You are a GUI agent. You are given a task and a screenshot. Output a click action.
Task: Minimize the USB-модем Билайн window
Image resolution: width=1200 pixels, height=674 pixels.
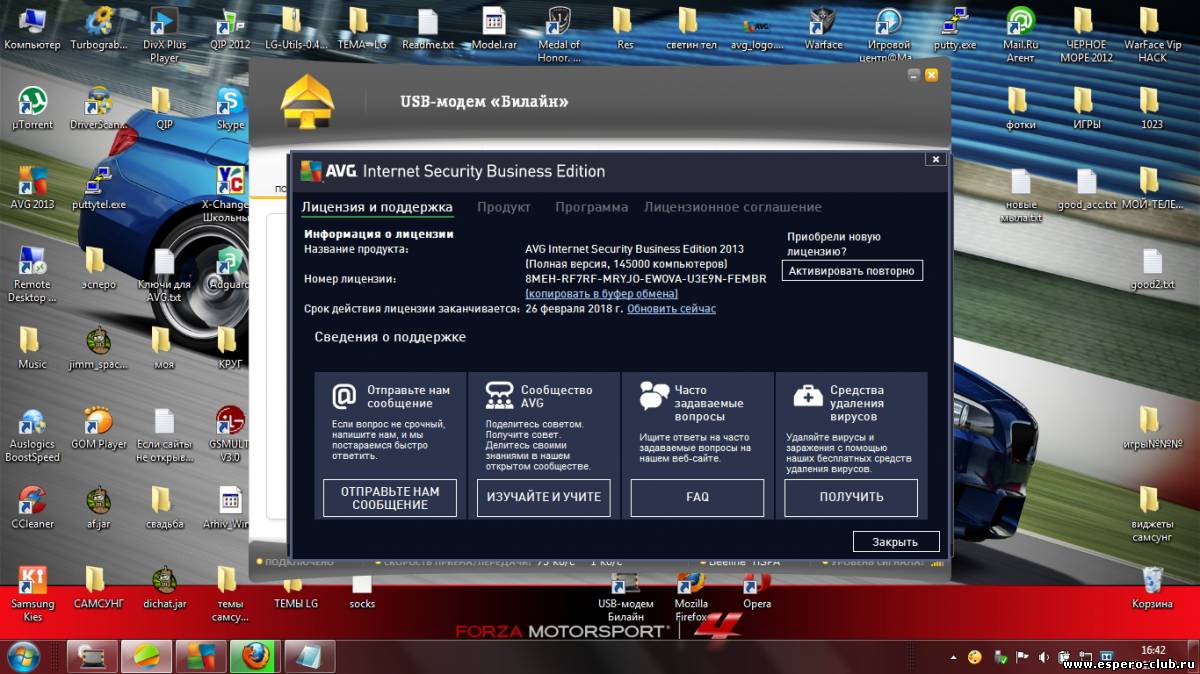coord(913,75)
